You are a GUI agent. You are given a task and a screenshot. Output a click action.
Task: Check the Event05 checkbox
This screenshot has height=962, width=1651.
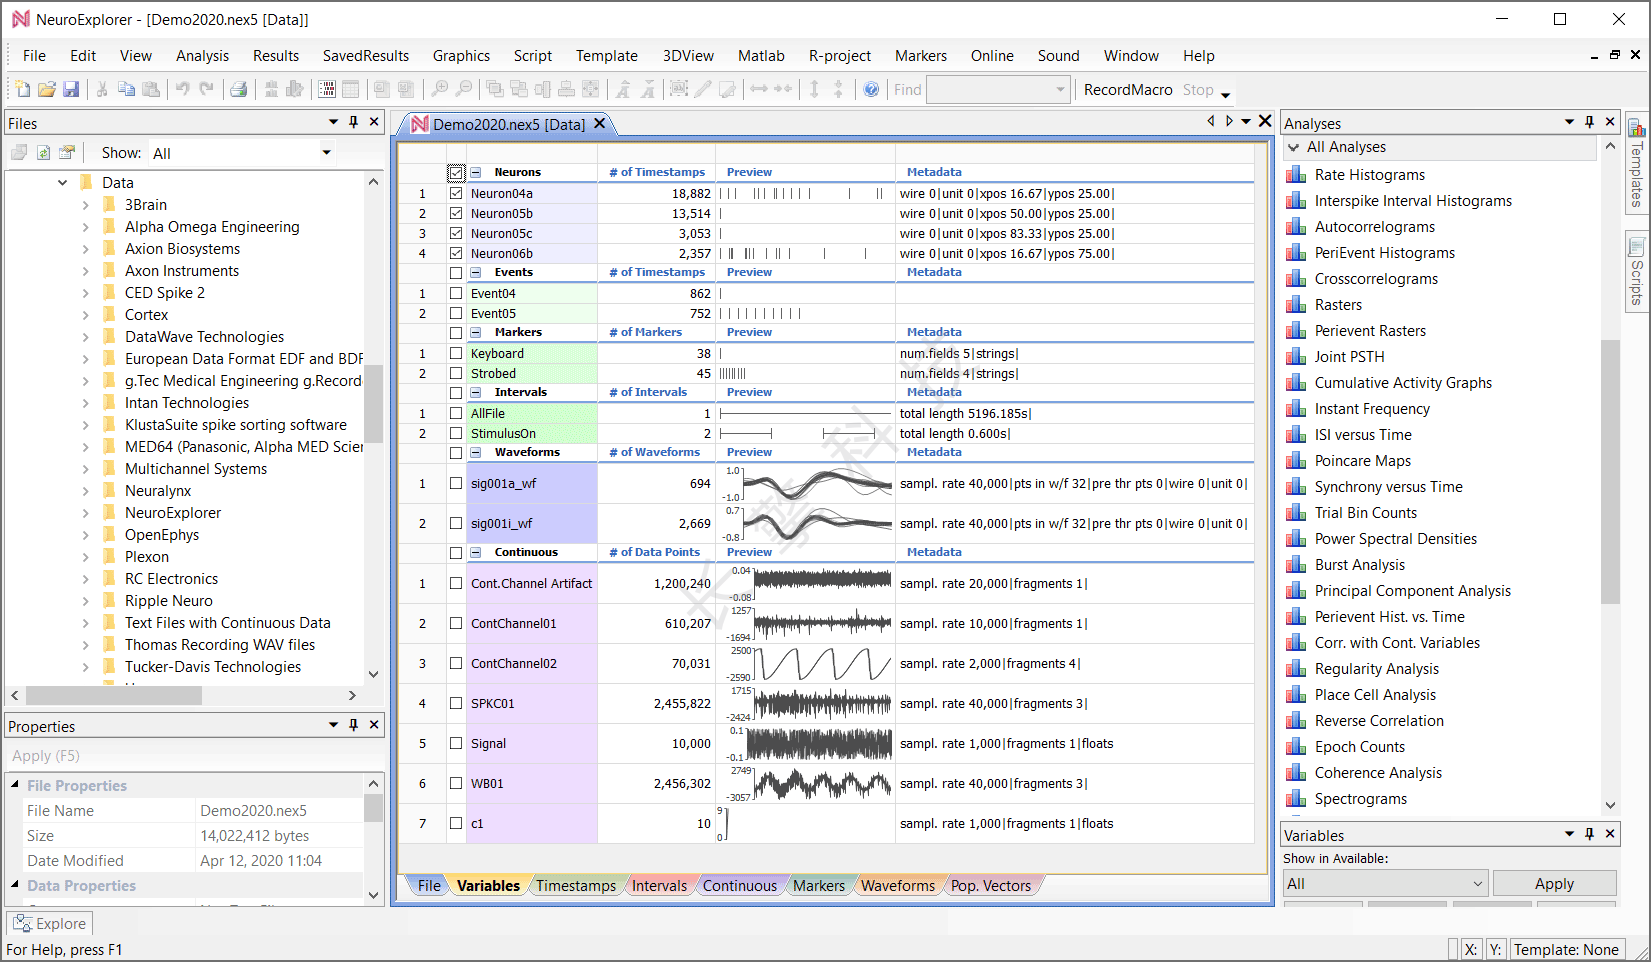pyautogui.click(x=456, y=314)
